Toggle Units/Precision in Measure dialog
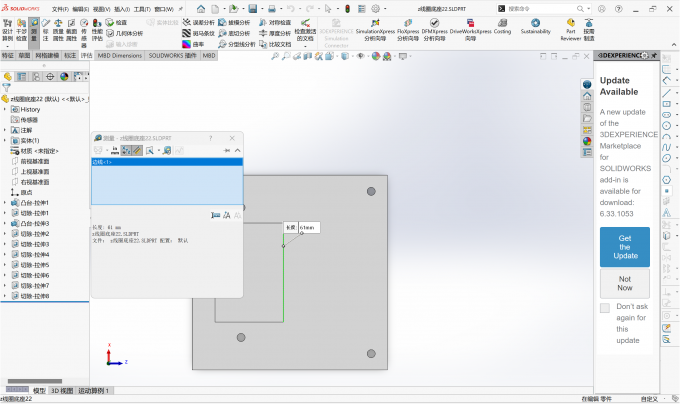The width and height of the screenshot is (680, 404). point(114,150)
